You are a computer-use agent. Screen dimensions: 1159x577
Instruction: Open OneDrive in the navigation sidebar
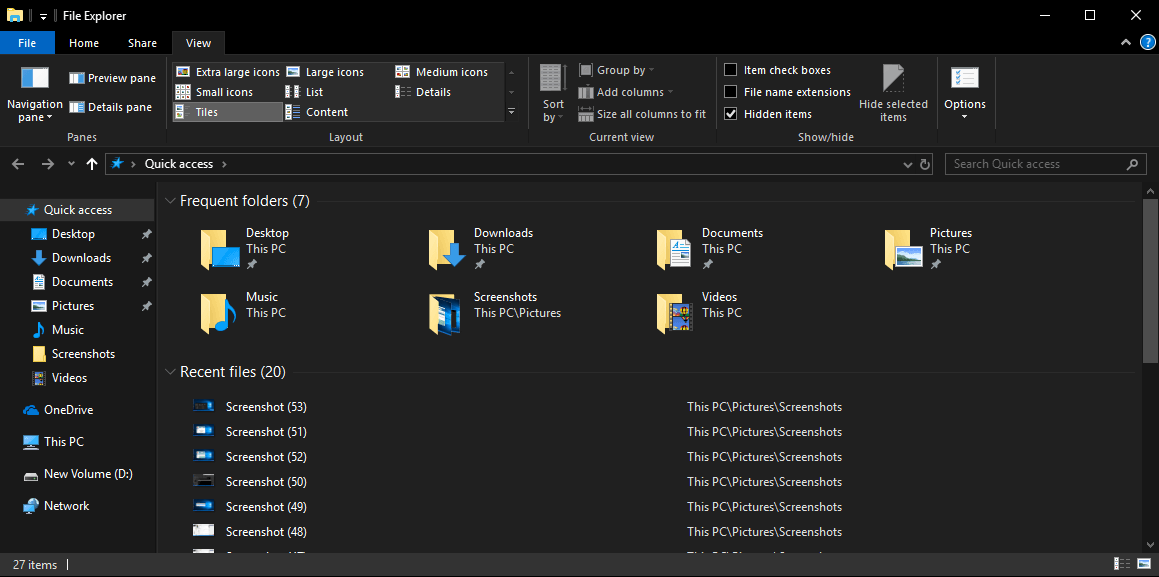(68, 410)
